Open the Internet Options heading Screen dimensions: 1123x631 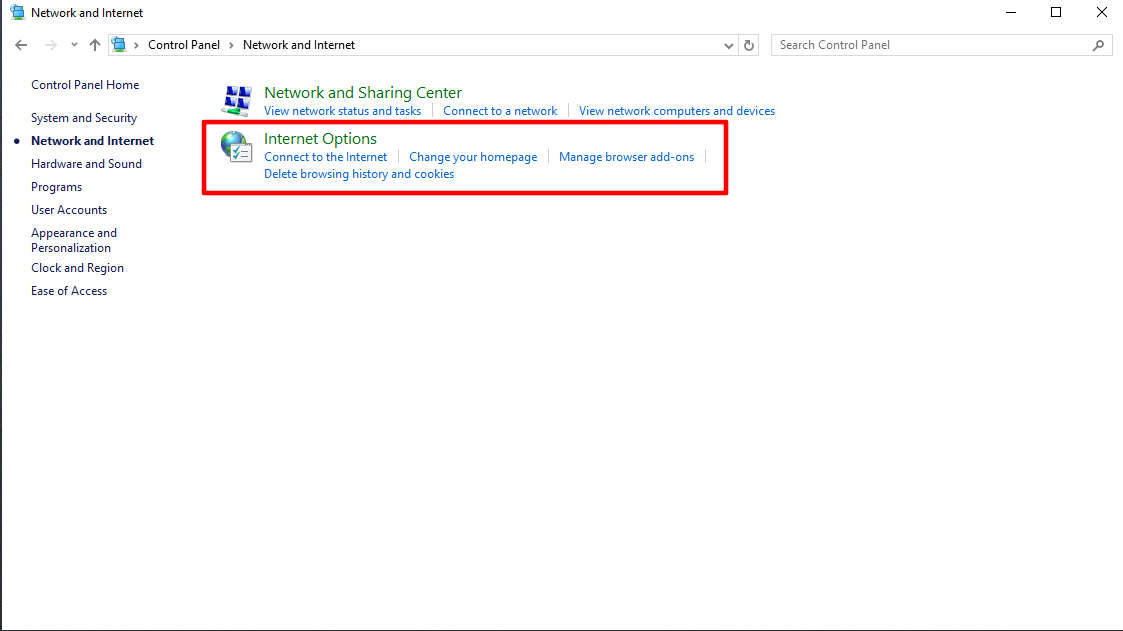320,139
